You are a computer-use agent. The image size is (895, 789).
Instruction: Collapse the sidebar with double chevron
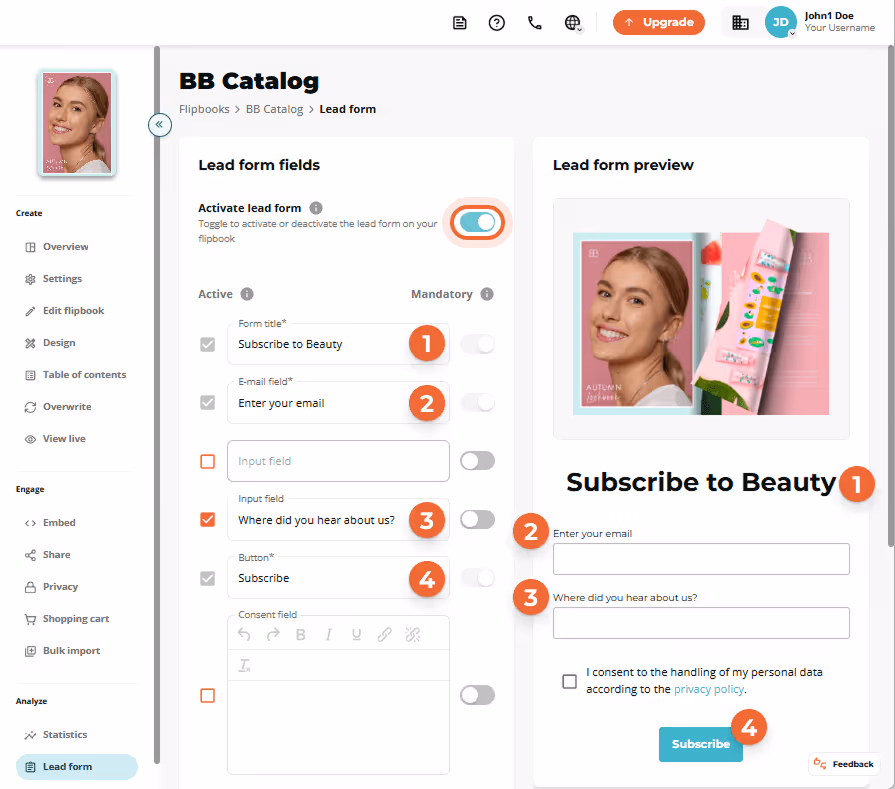pos(160,124)
